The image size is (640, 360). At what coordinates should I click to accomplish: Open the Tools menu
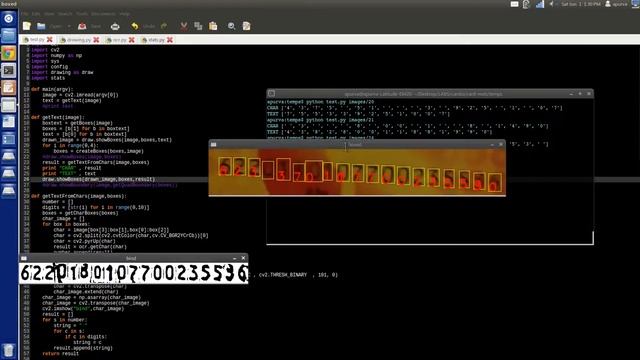82,14
